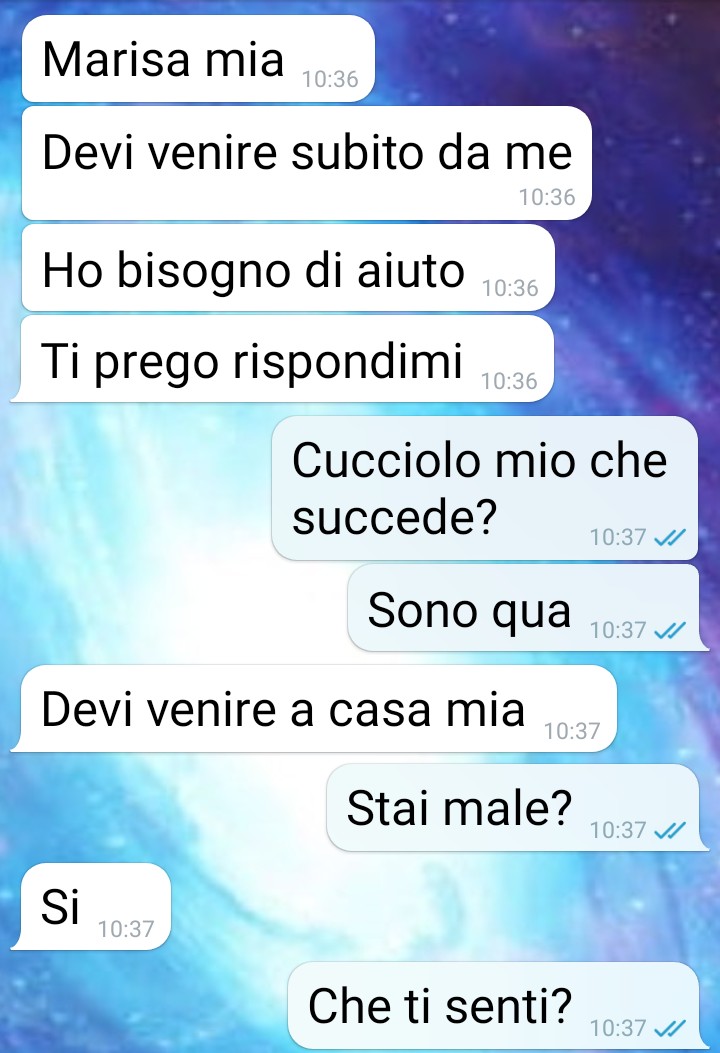The height and width of the screenshot is (1053, 720).
Task: Tap the "Sono qua" sent message
Action: pyautogui.click(x=528, y=608)
